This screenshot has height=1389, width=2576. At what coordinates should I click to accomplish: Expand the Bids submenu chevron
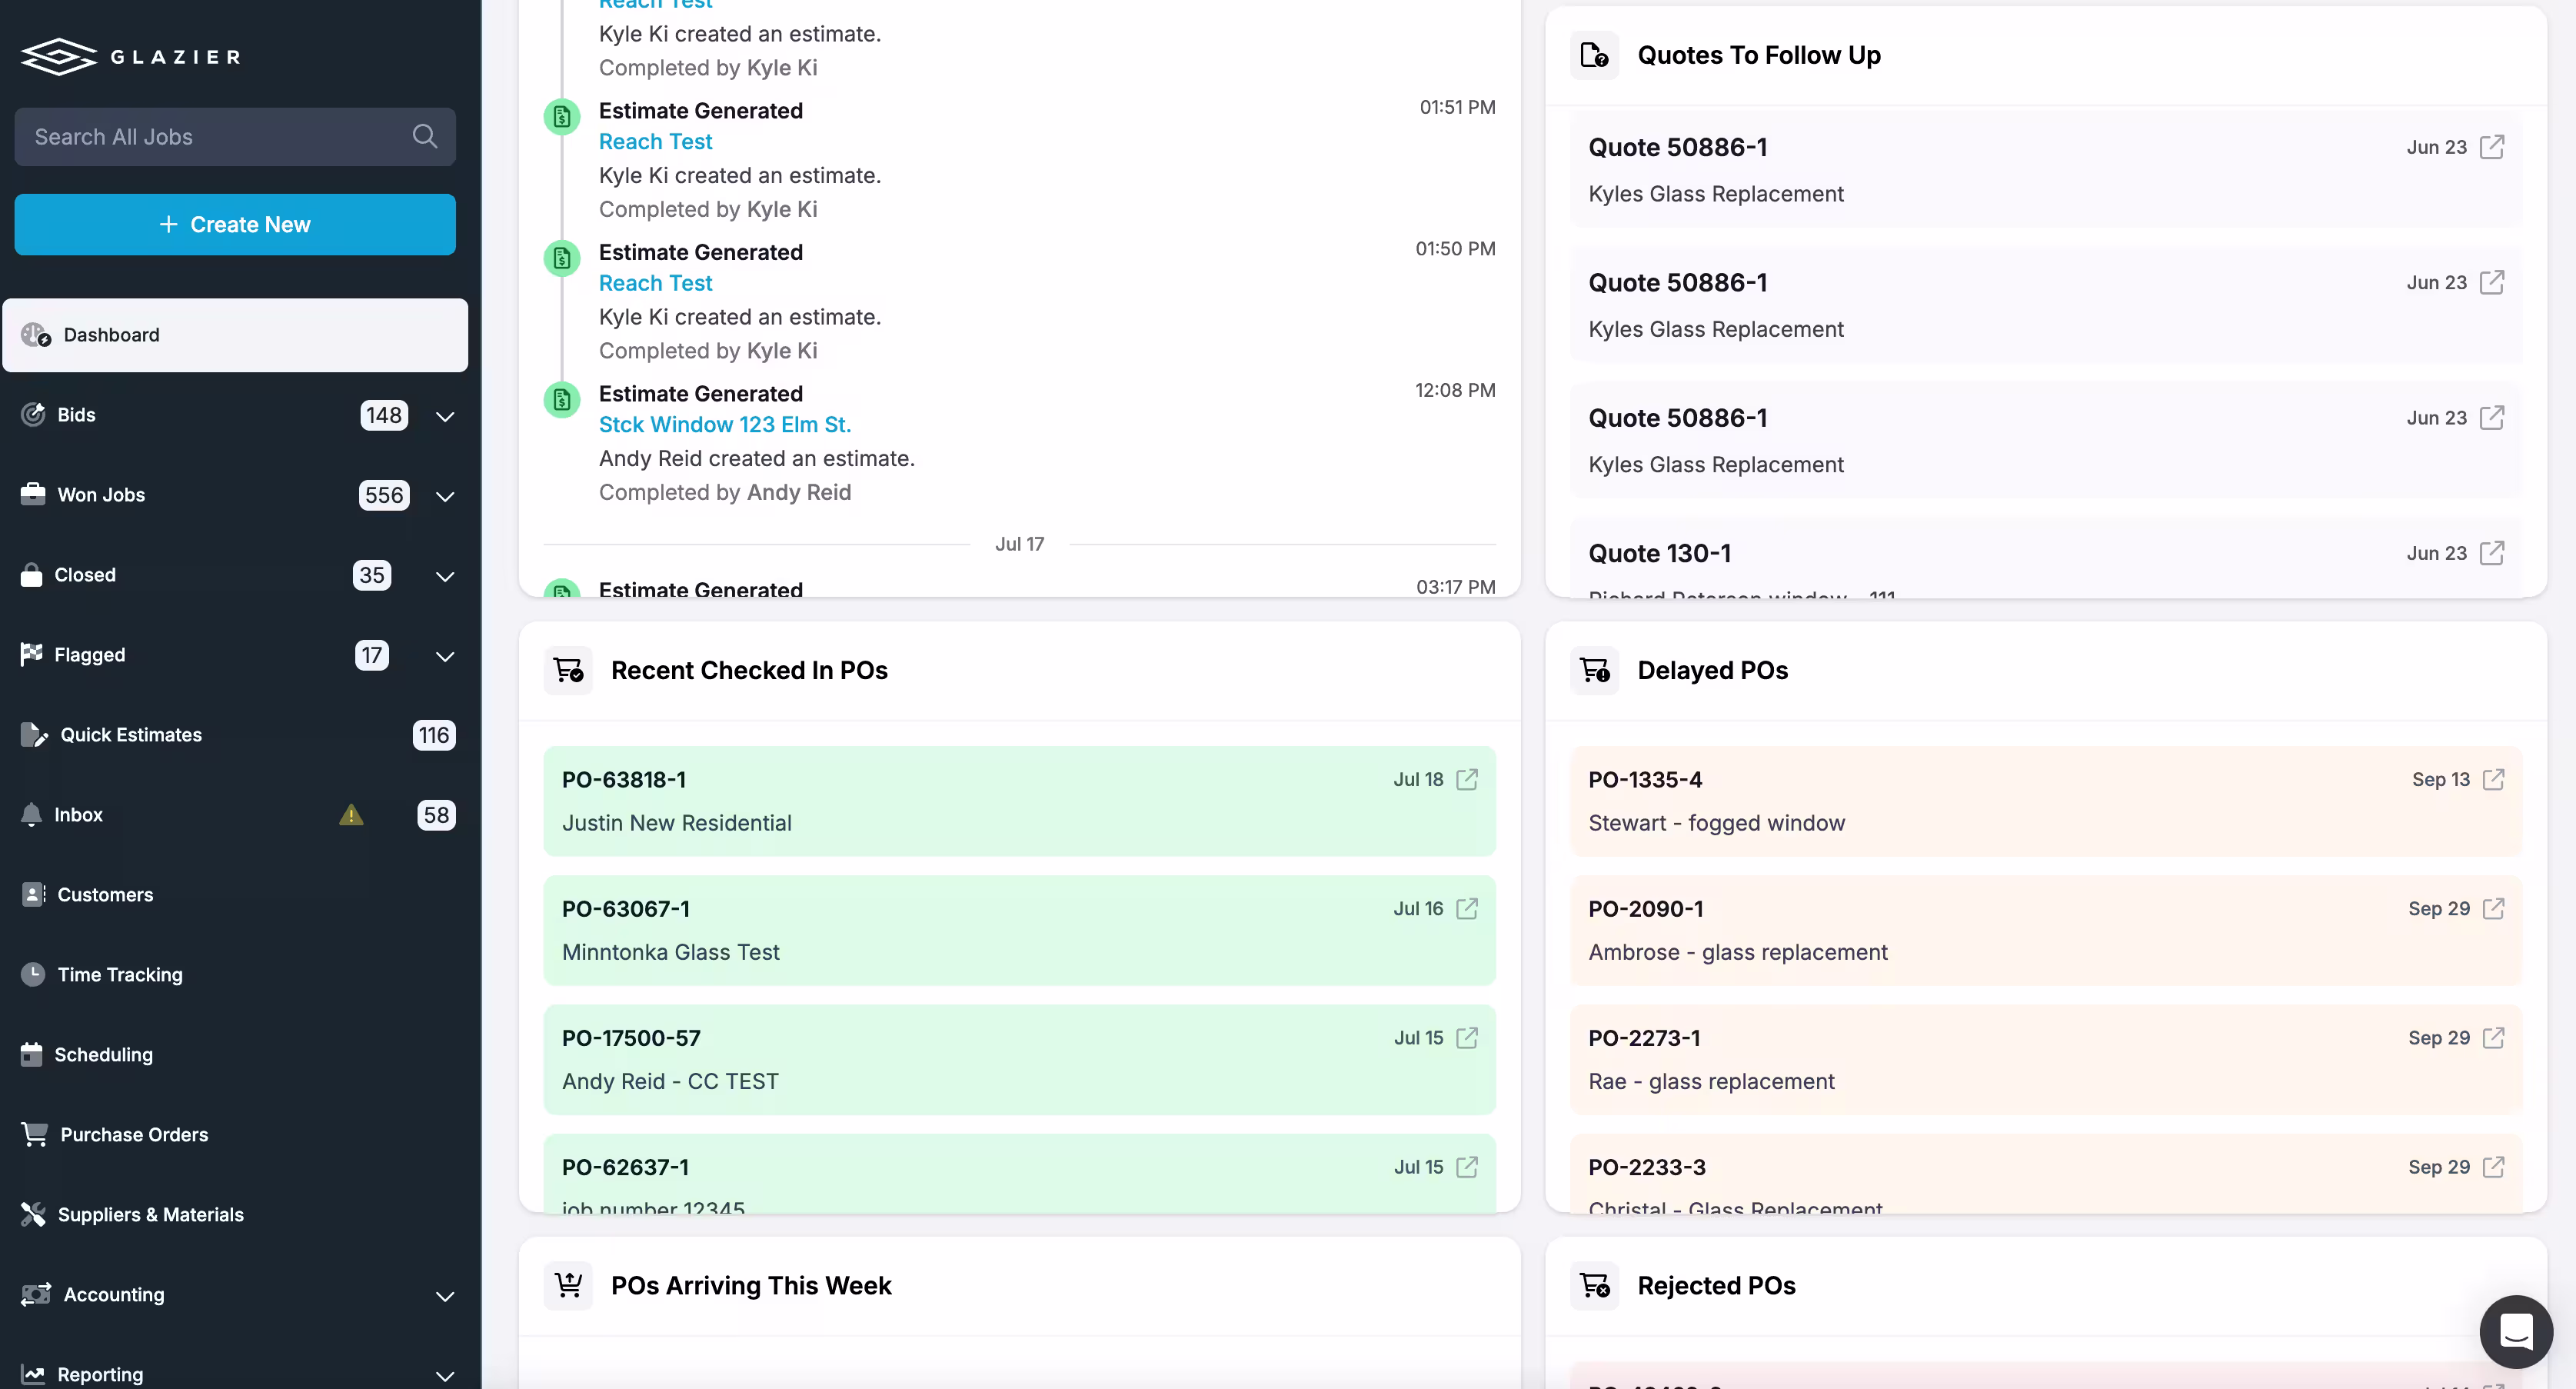(445, 416)
